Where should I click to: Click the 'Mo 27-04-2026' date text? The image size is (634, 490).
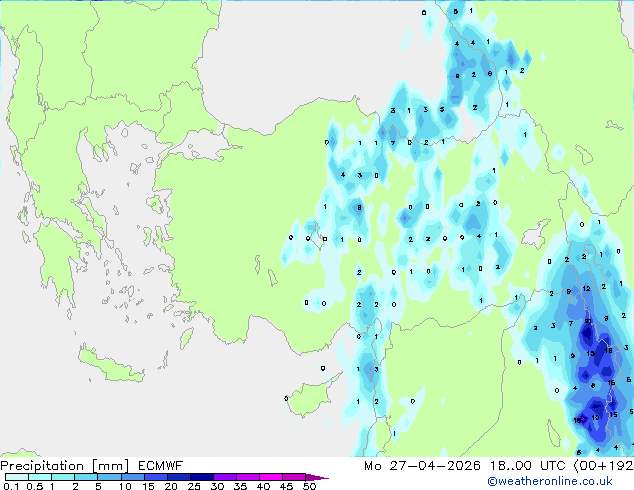(x=423, y=466)
